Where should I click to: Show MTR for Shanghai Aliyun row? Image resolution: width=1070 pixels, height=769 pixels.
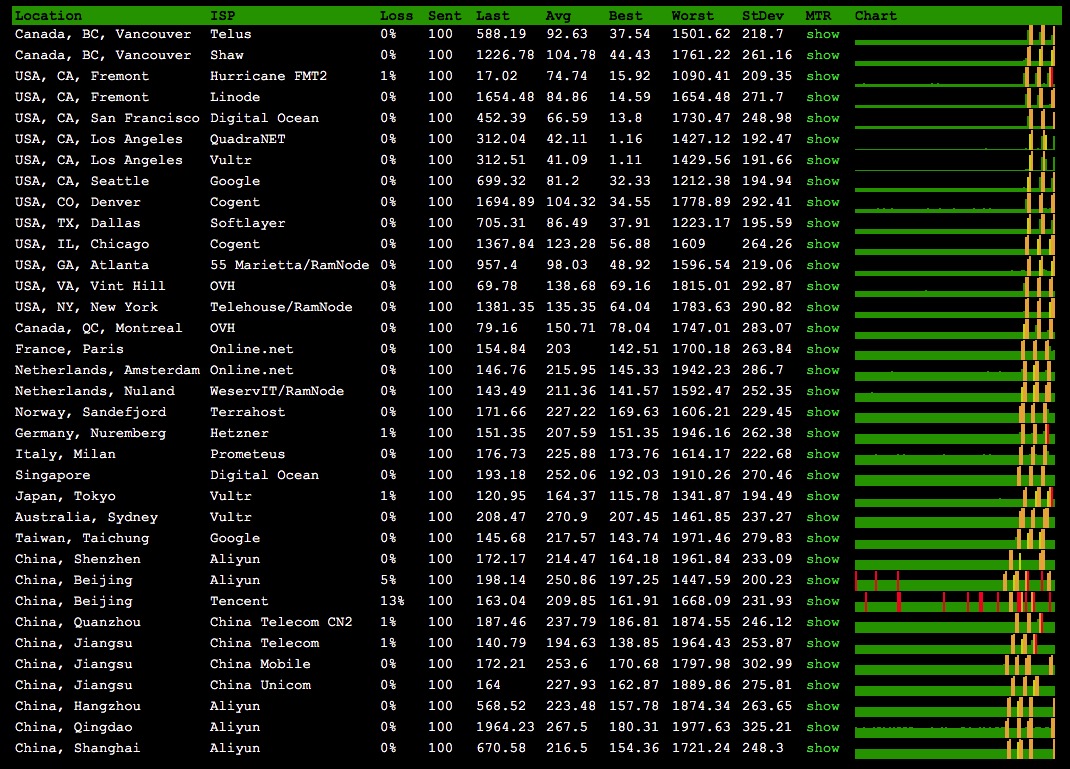[x=823, y=749]
